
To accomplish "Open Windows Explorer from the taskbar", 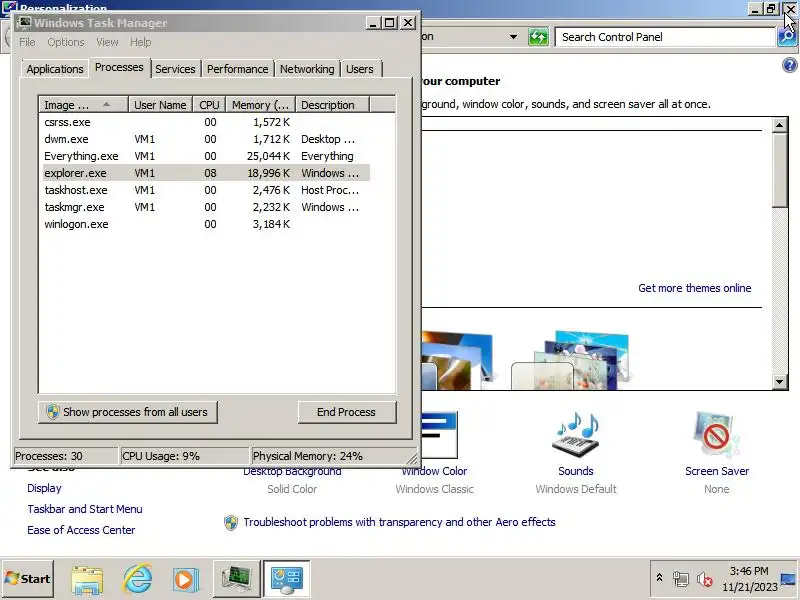I will click(x=87, y=579).
